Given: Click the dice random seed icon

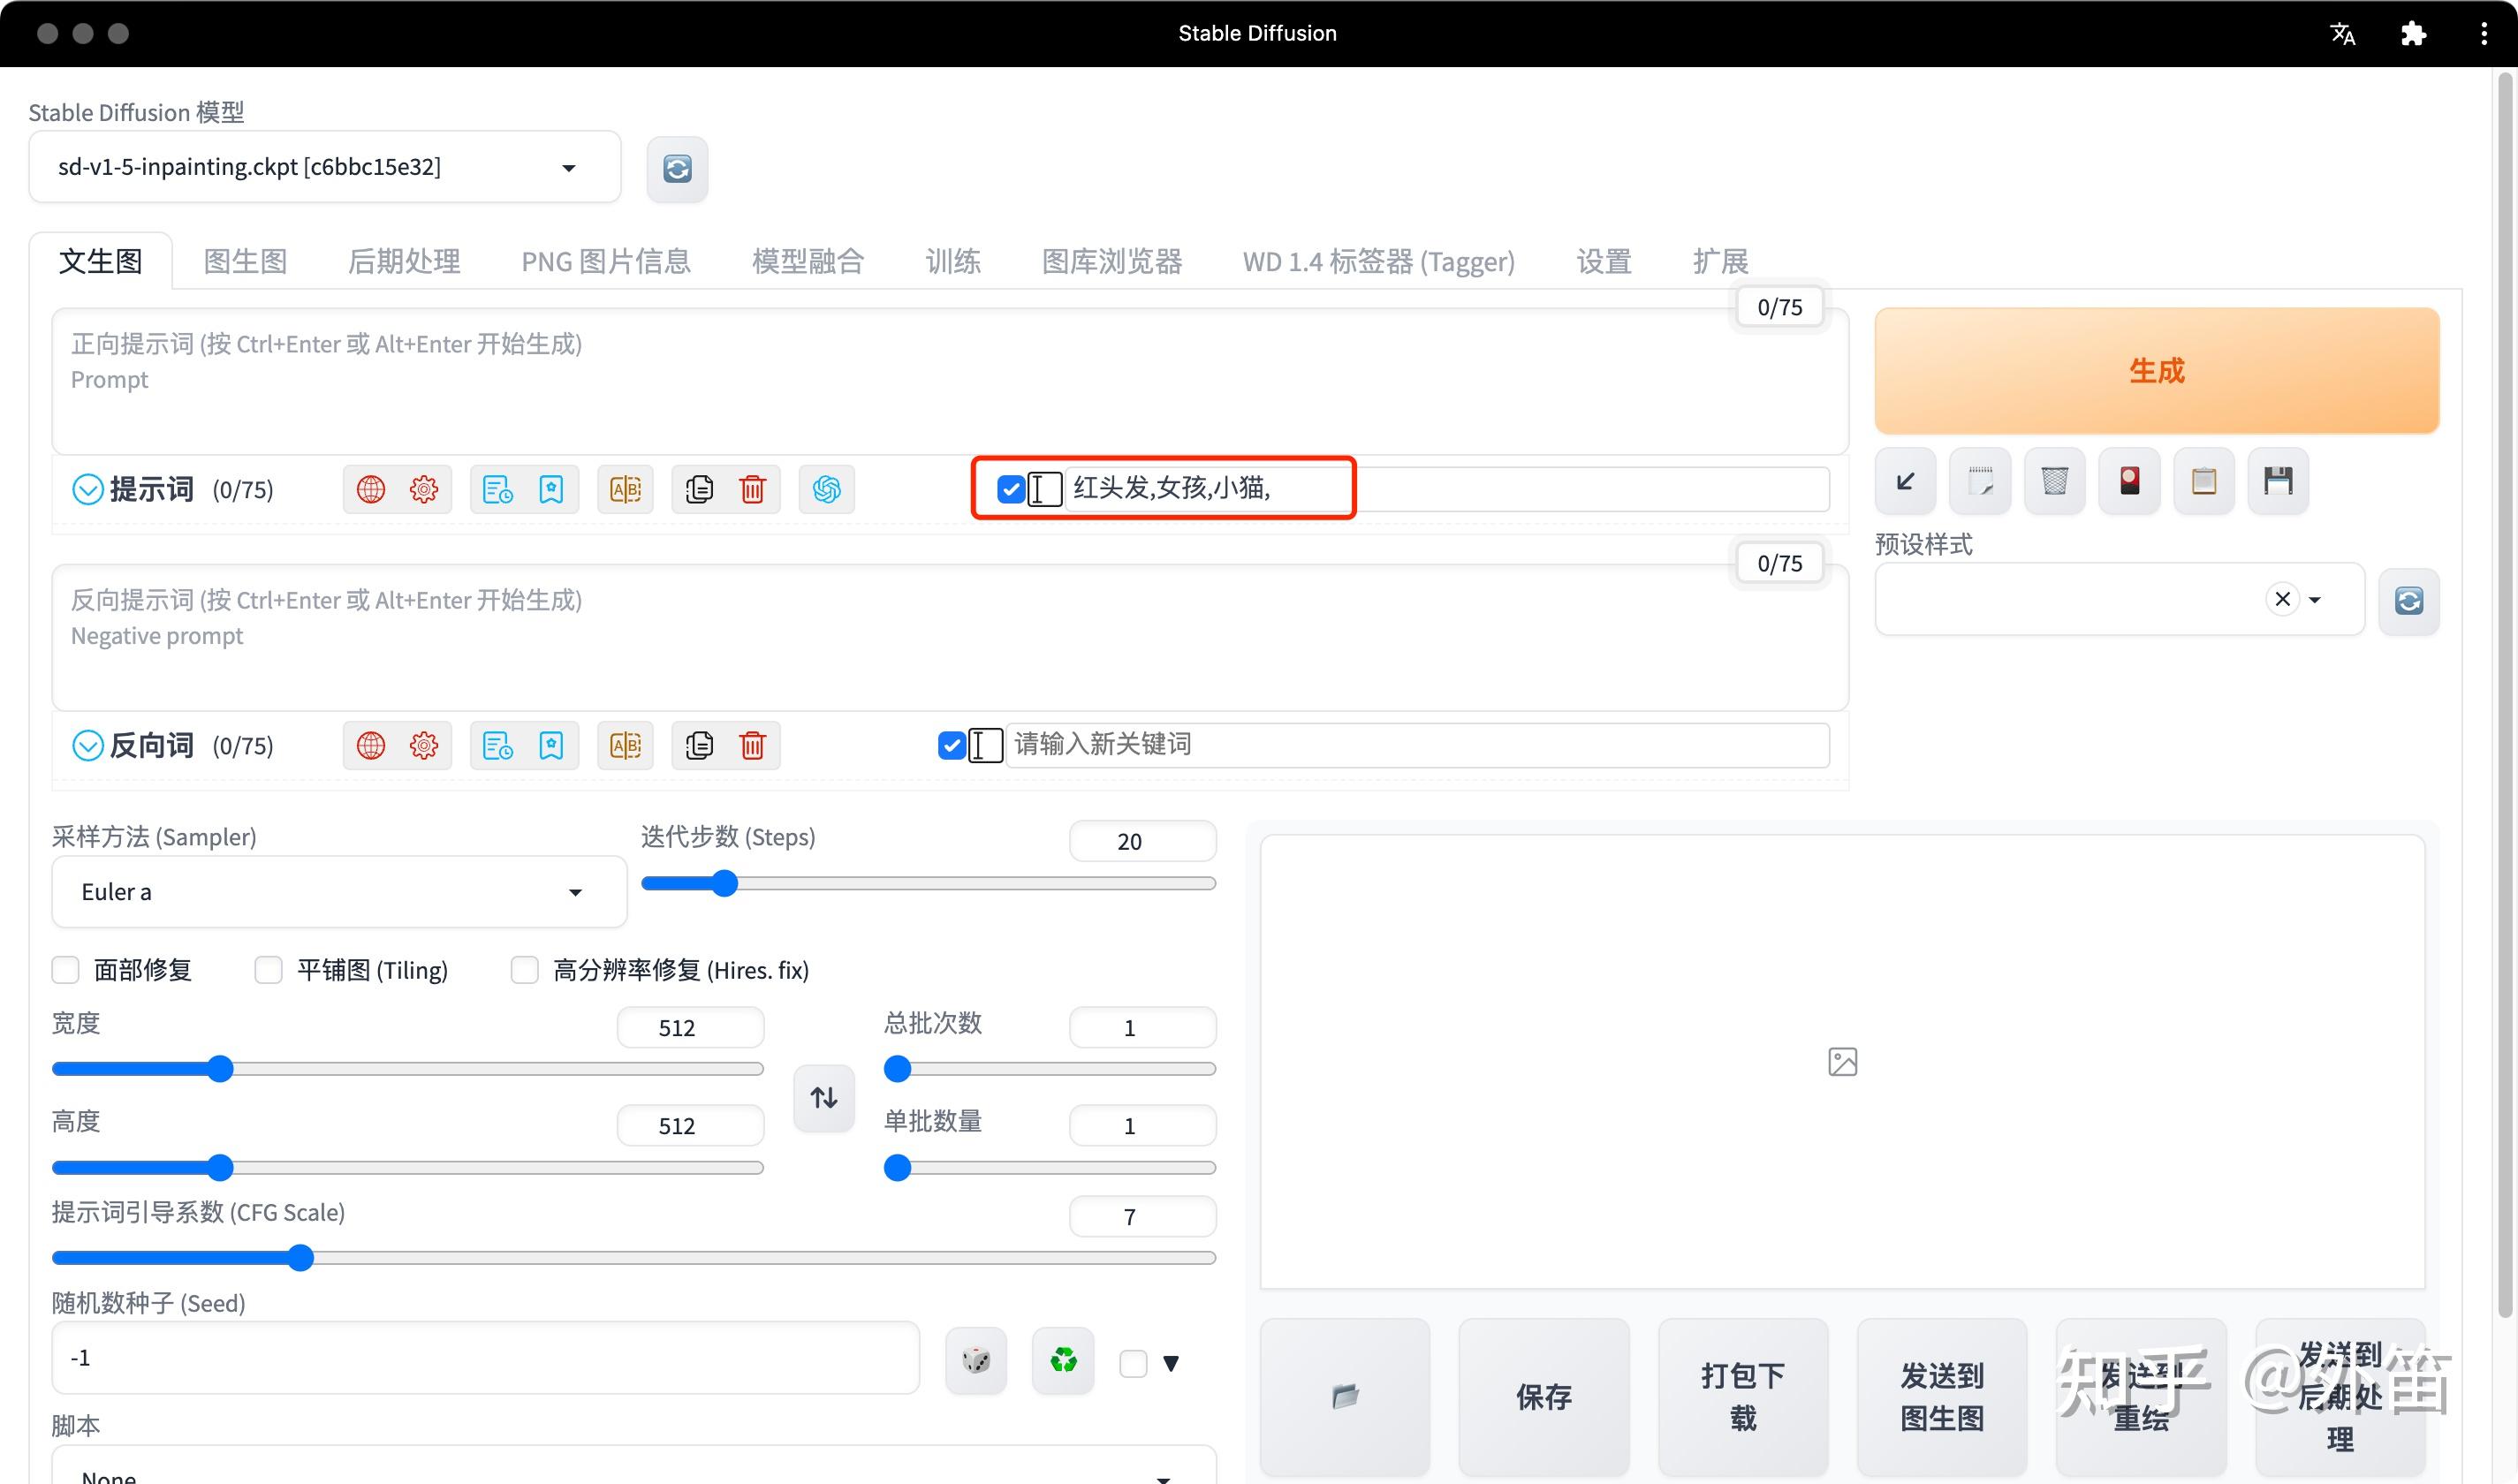Looking at the screenshot, I should [x=975, y=1360].
